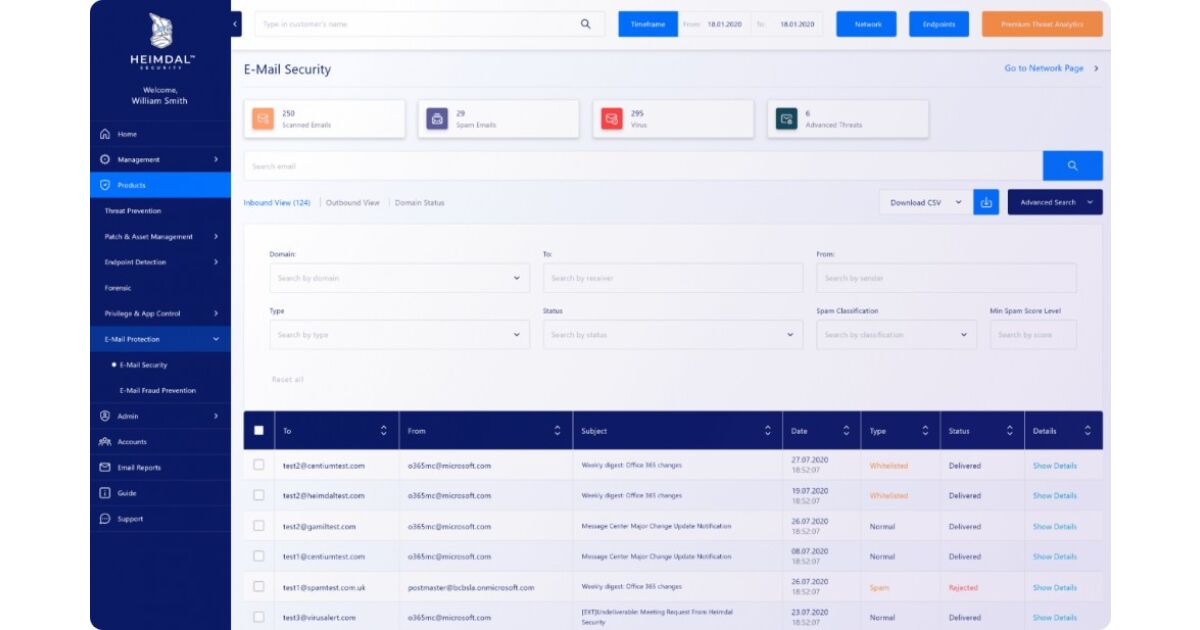Image resolution: width=1200 pixels, height=630 pixels.
Task: Open the Download CSV dropdown
Action: [x=925, y=202]
